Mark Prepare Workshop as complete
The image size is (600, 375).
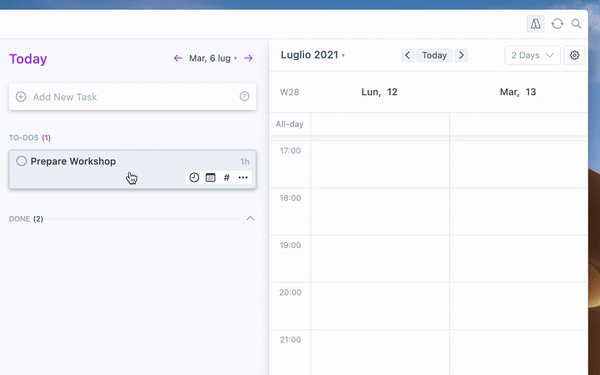point(21,161)
